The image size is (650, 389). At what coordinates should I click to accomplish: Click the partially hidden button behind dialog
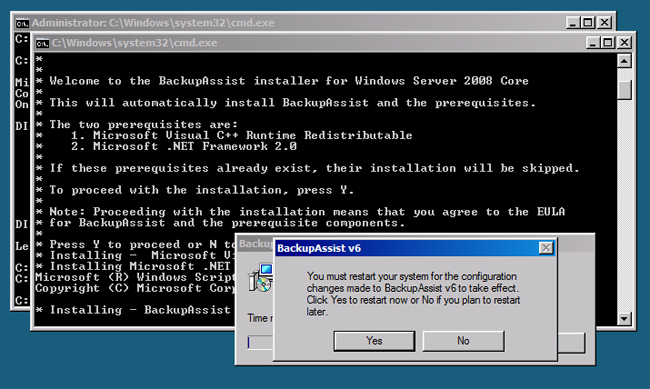tap(571, 343)
